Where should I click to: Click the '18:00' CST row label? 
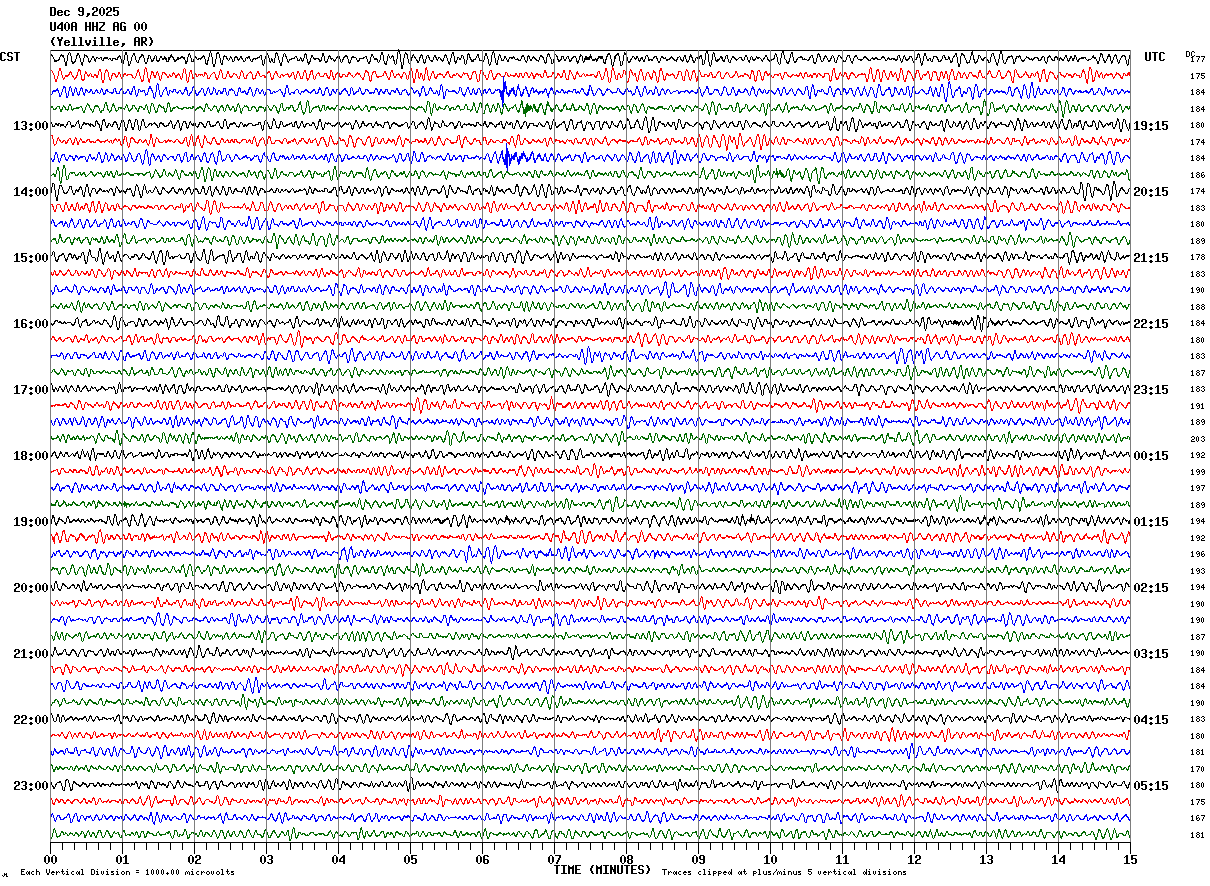click(x=30, y=456)
